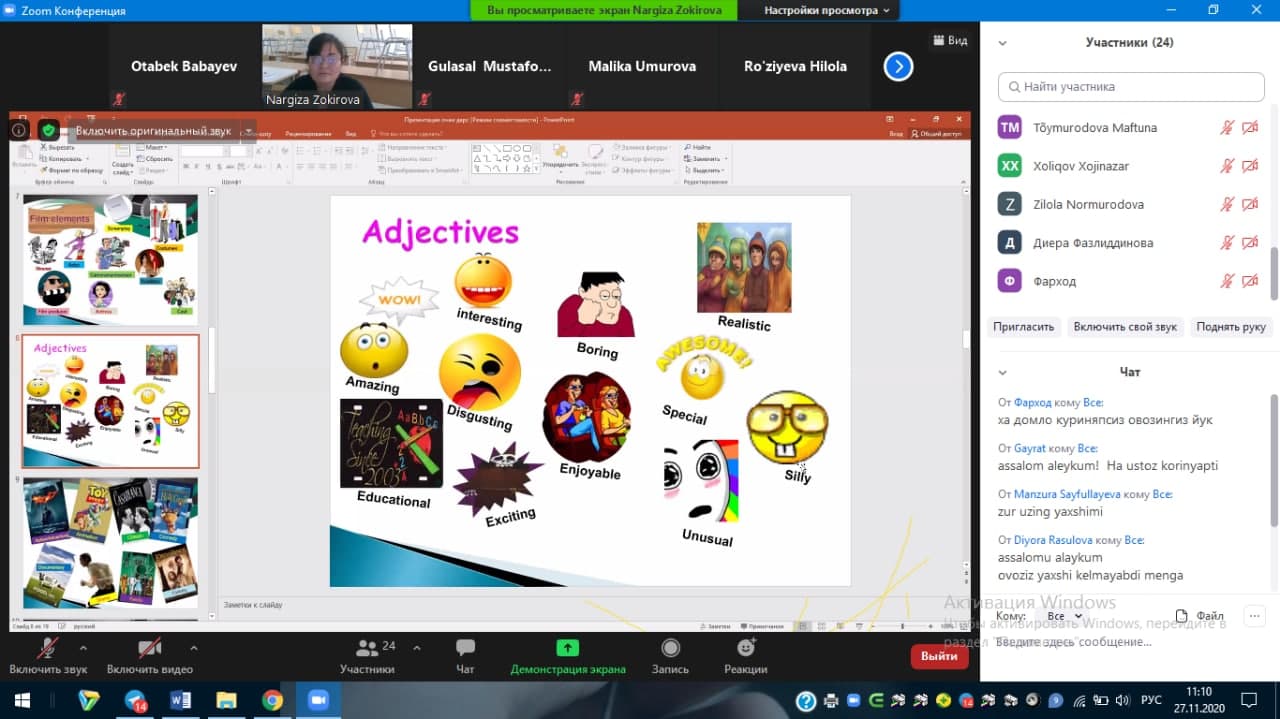
Task: Click the TM avatar of Tõymurodova Maftuna
Action: pos(1010,128)
